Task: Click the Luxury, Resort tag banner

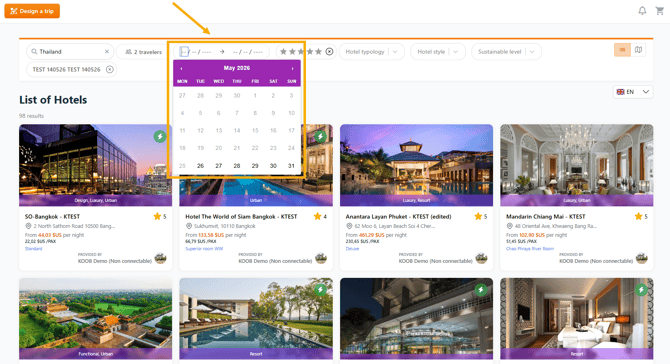Action: (x=416, y=200)
